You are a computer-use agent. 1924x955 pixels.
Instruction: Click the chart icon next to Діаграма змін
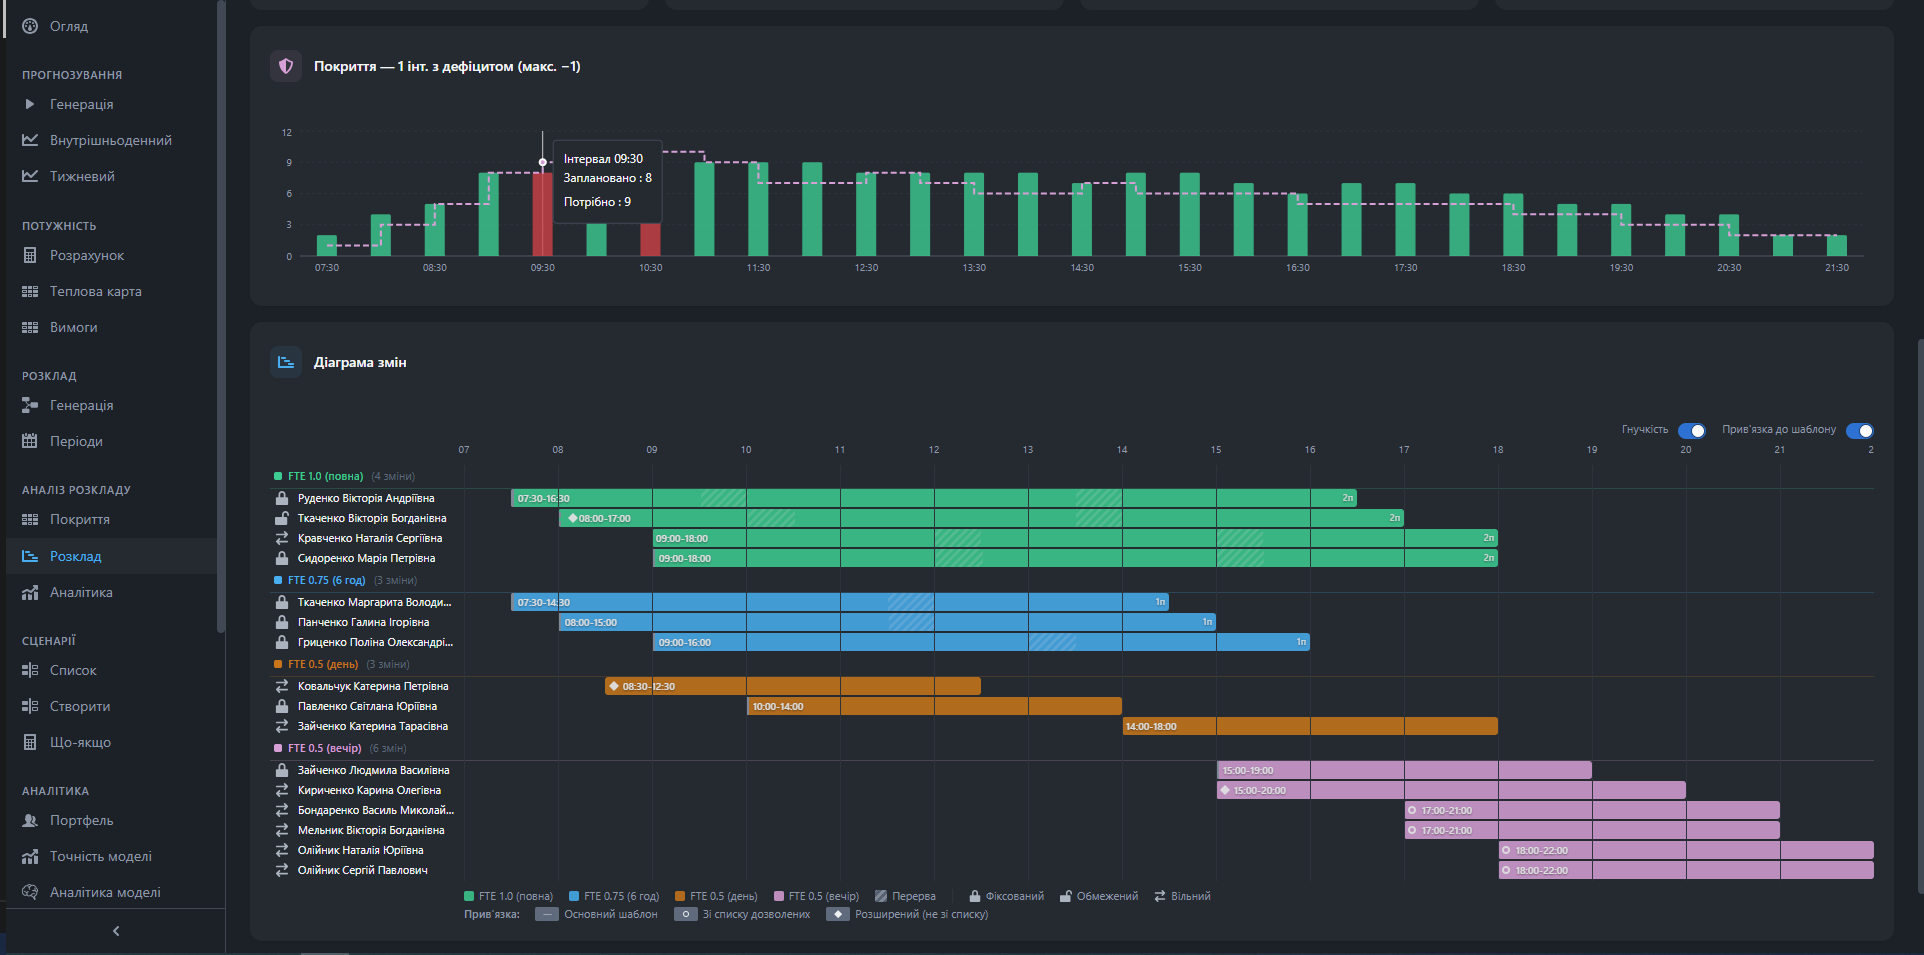286,362
